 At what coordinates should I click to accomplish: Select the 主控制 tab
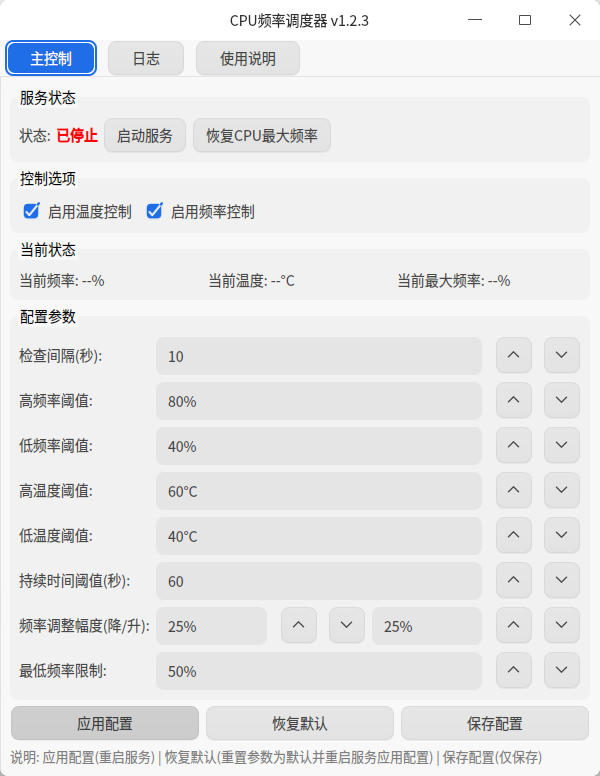(51, 58)
